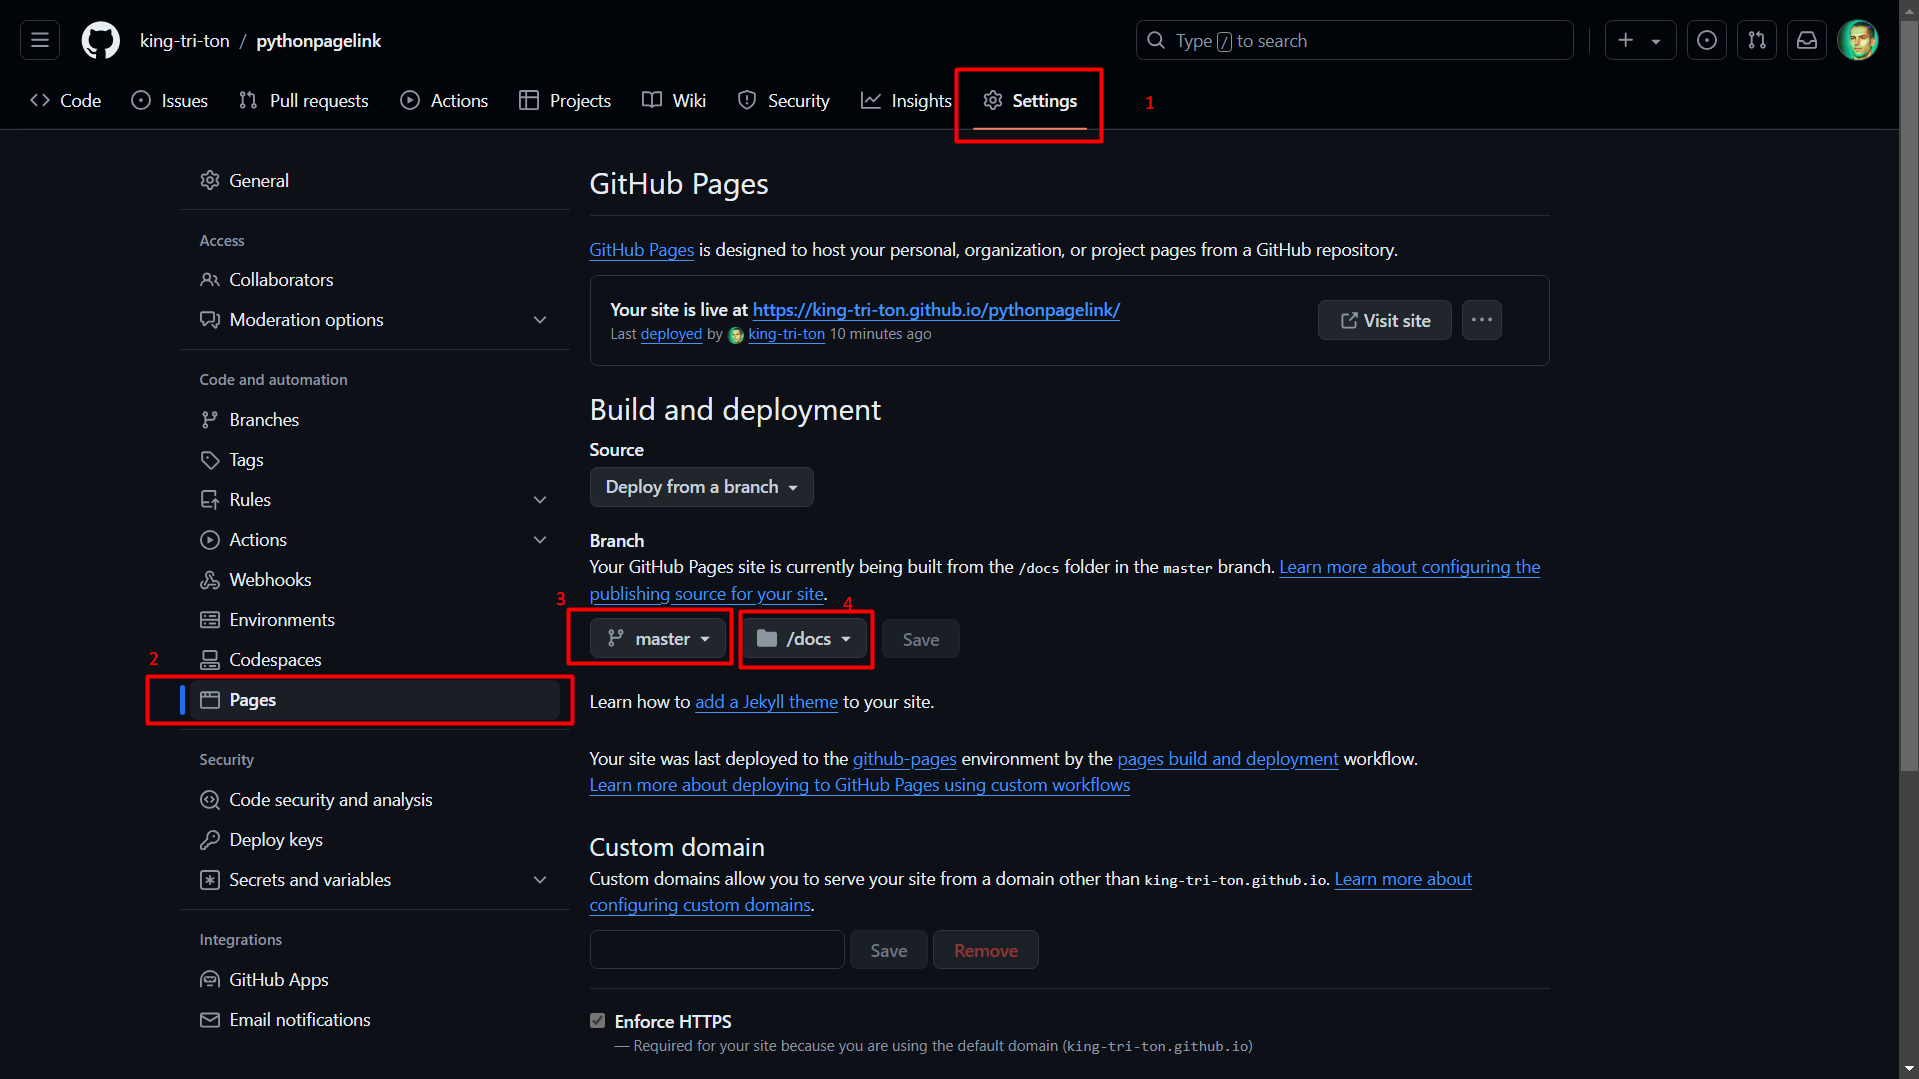Go to GitHub home via Octocat logo
1919x1079 pixels.
[100, 40]
